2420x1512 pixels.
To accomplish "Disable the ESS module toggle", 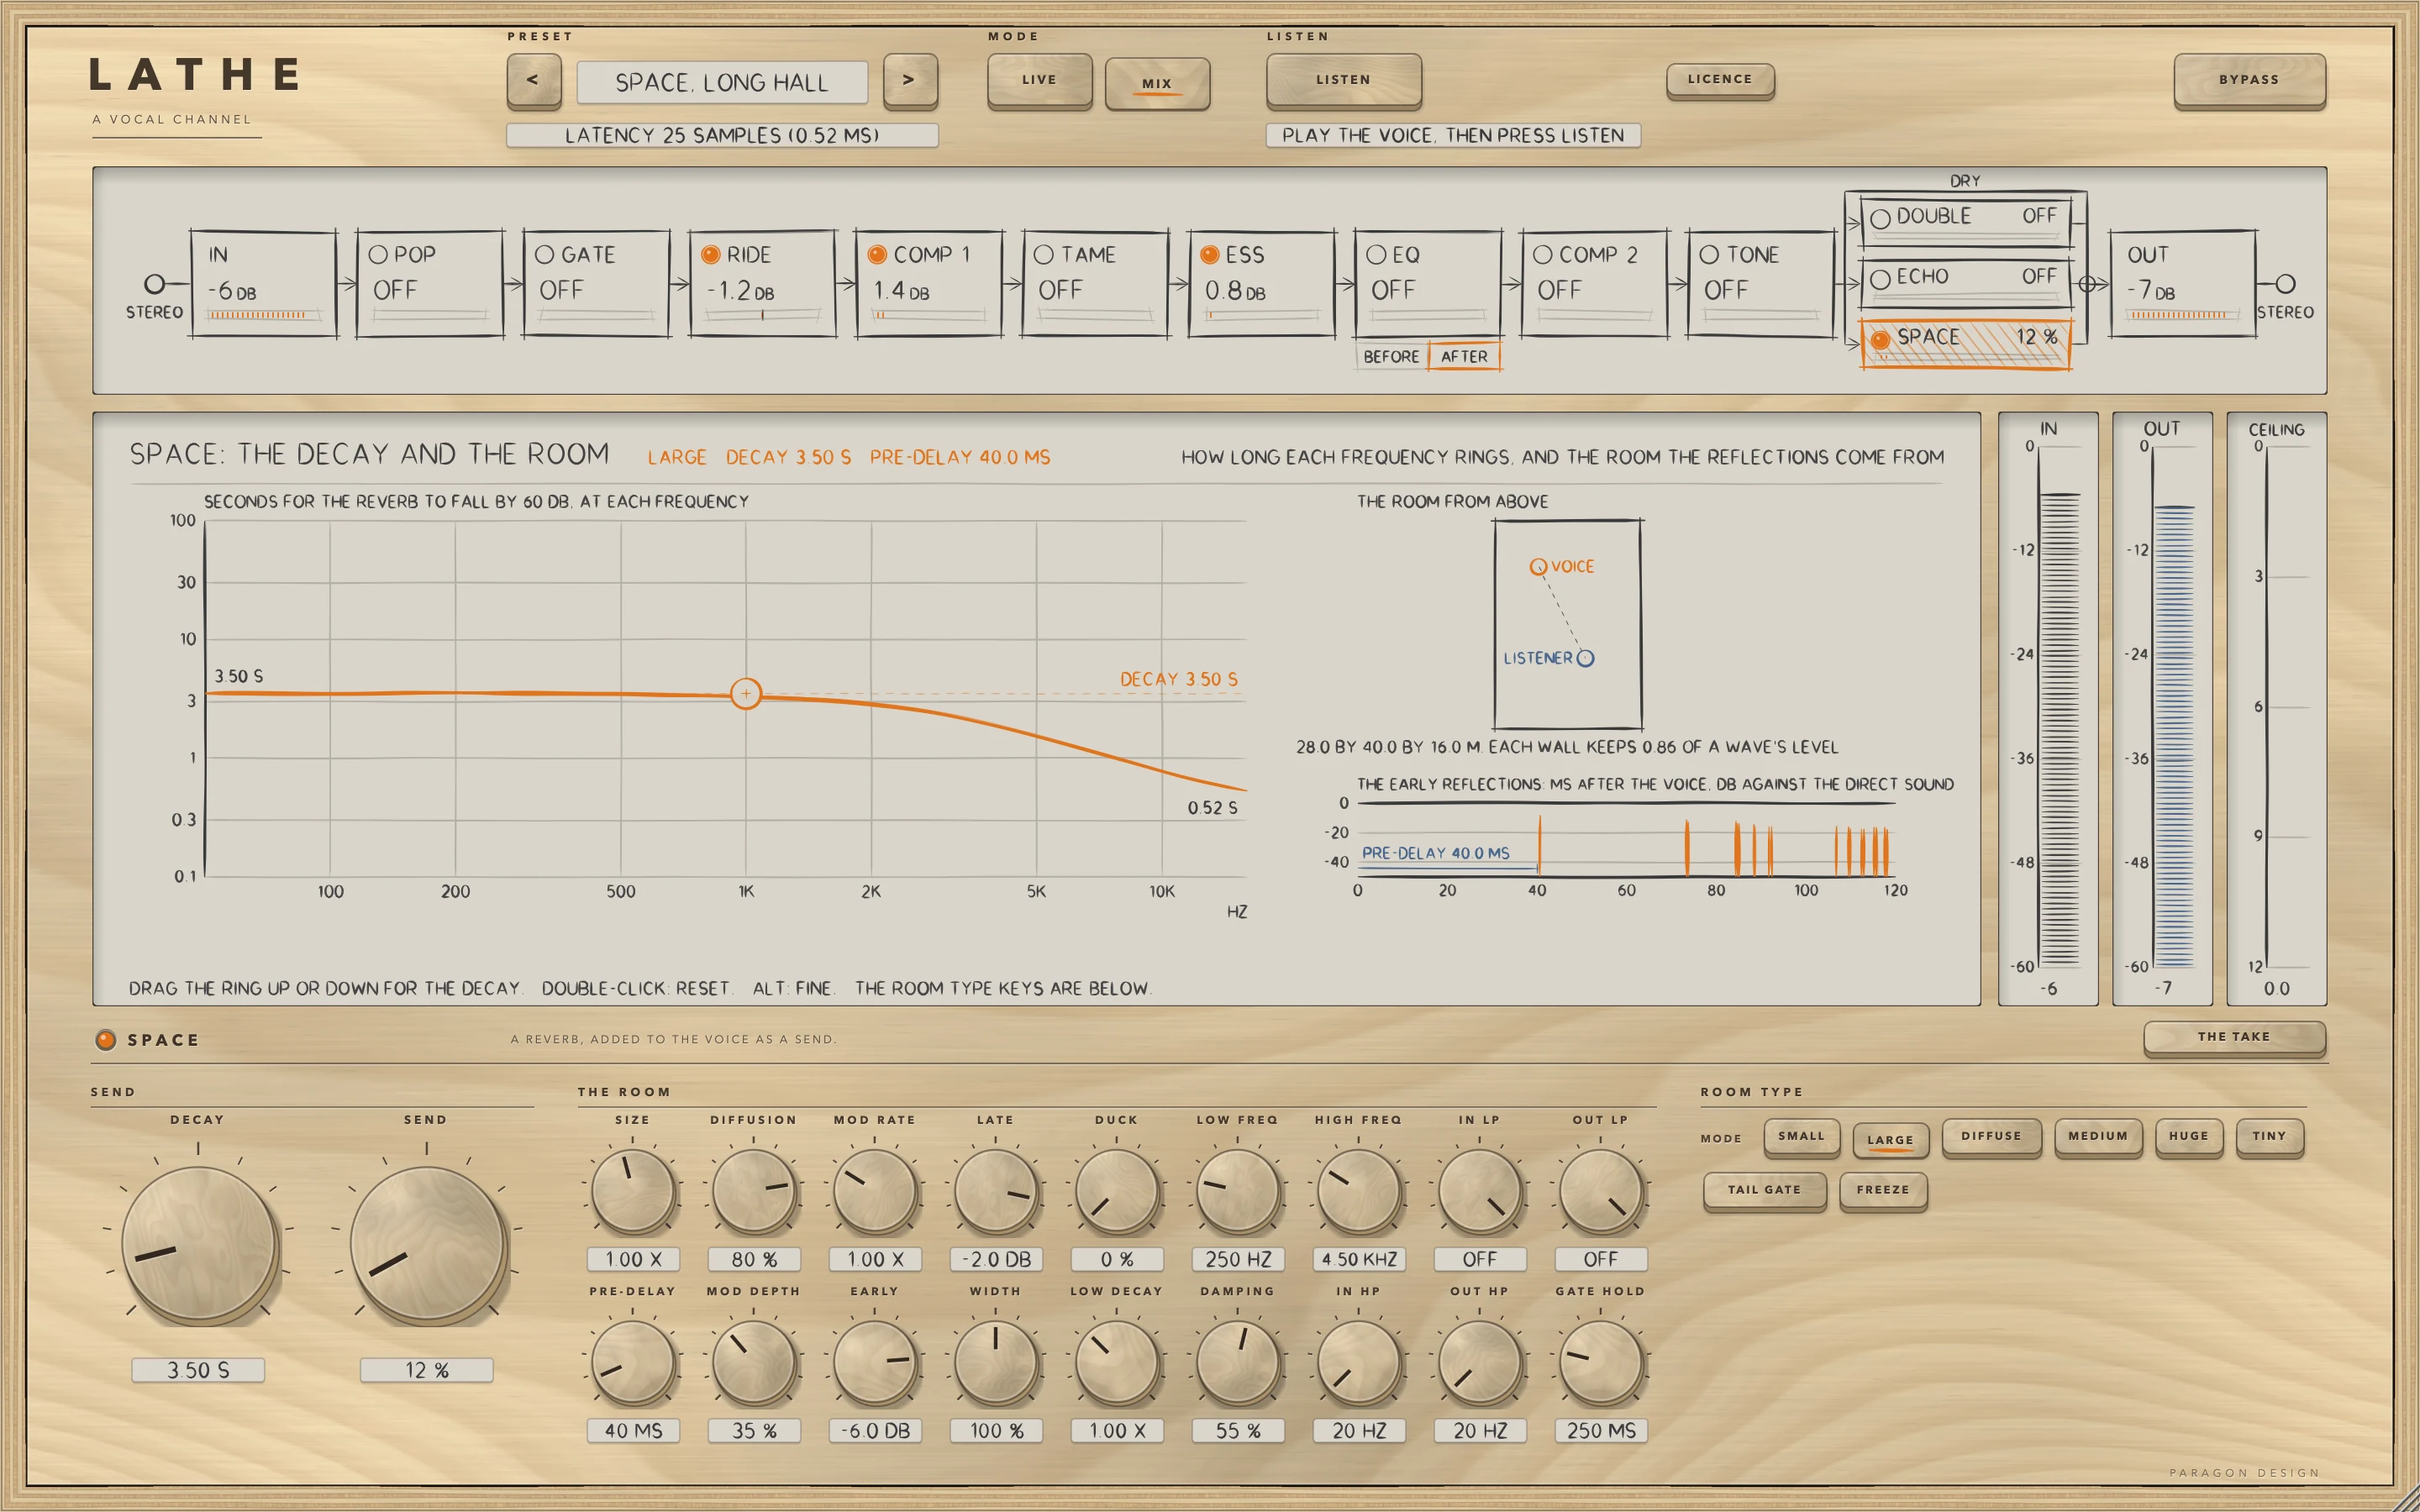I will tap(1210, 255).
